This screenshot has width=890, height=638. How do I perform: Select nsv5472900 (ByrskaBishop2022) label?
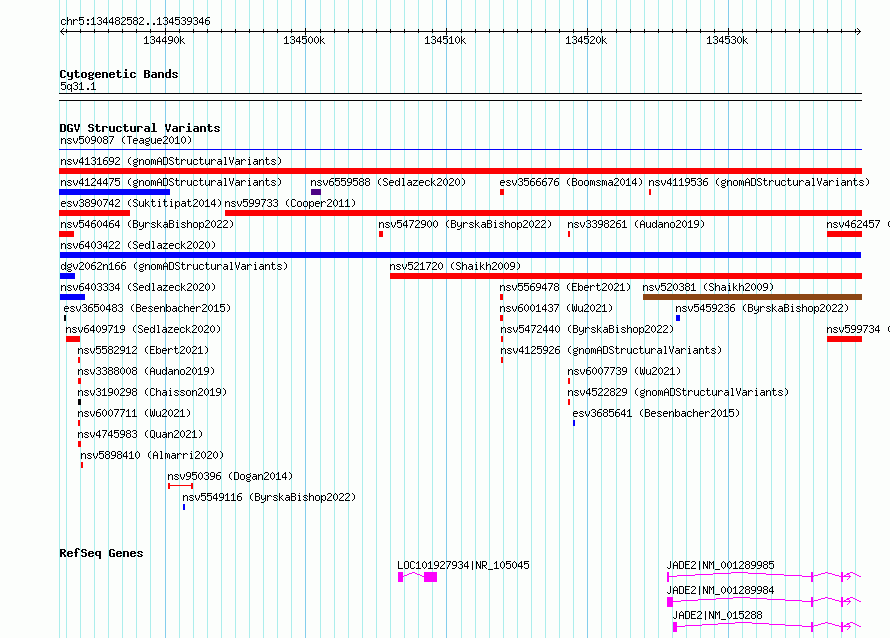465,224
